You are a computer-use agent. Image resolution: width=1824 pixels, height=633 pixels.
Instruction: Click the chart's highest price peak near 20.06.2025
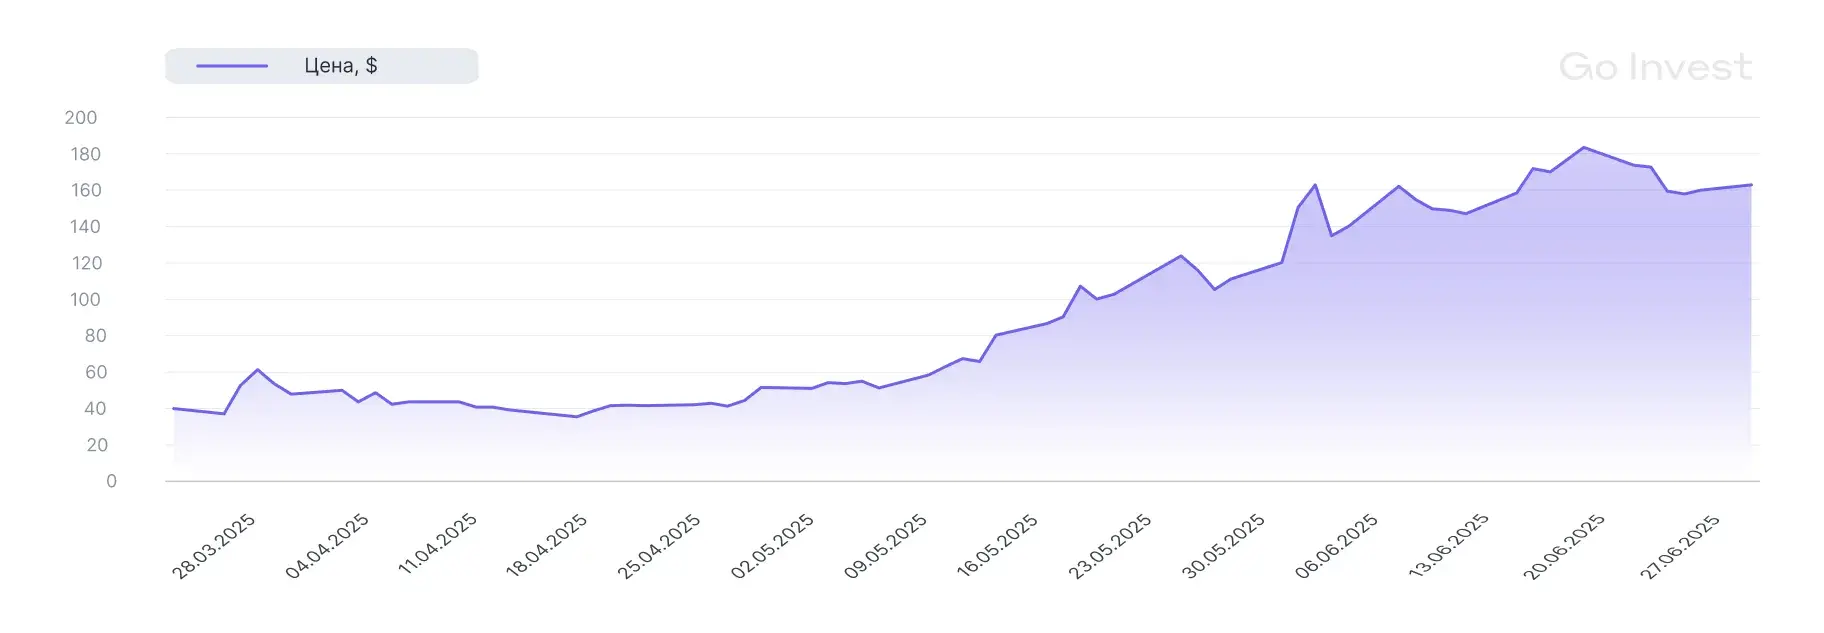point(1583,147)
